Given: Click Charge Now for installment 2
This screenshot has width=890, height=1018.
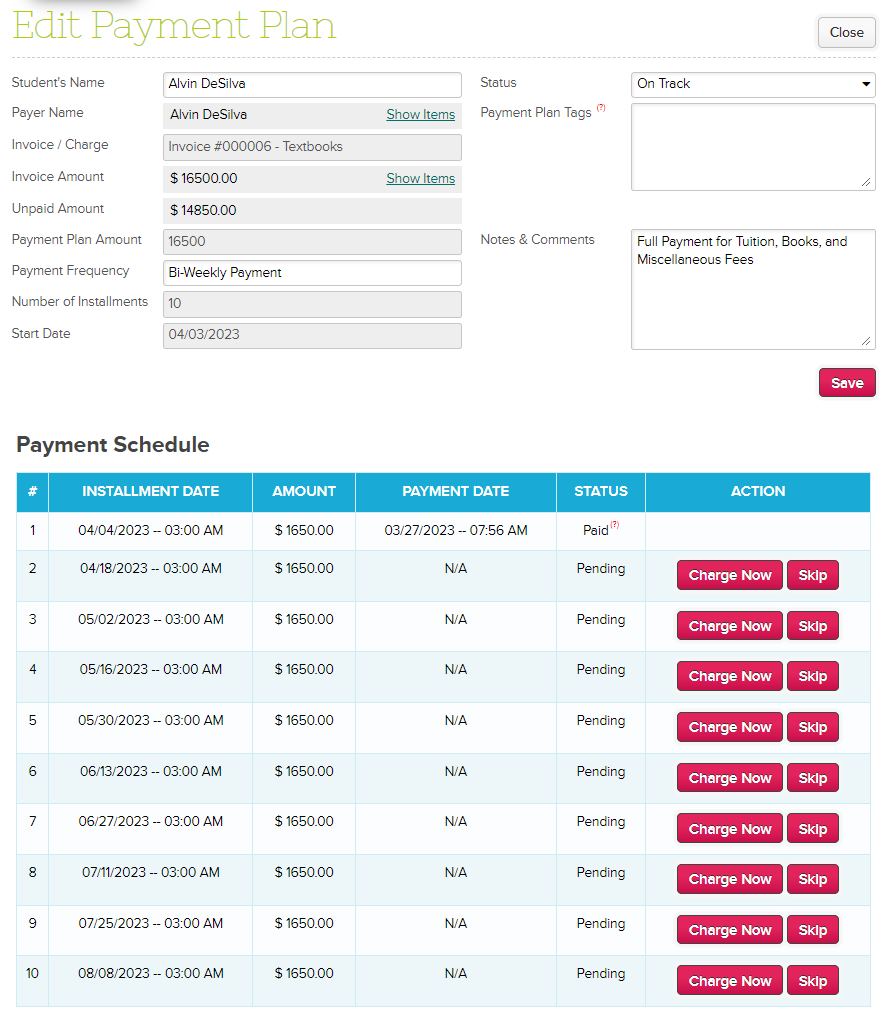Looking at the screenshot, I should click(729, 575).
